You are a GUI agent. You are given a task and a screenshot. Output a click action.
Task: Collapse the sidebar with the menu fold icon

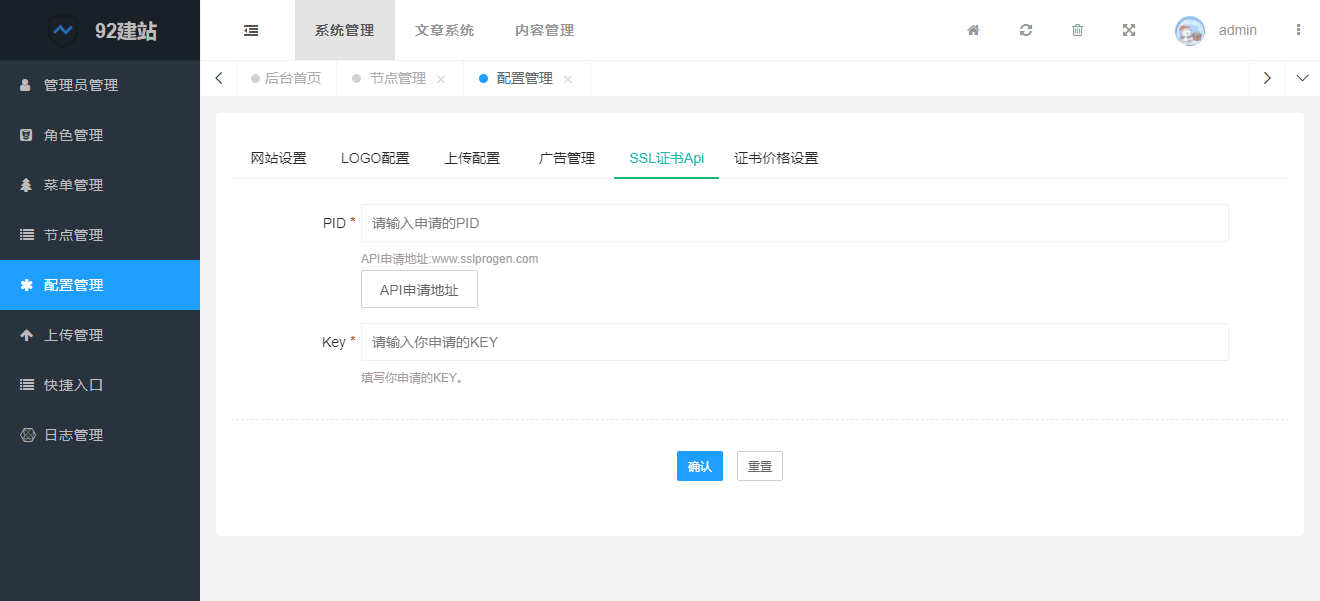pyautogui.click(x=251, y=30)
